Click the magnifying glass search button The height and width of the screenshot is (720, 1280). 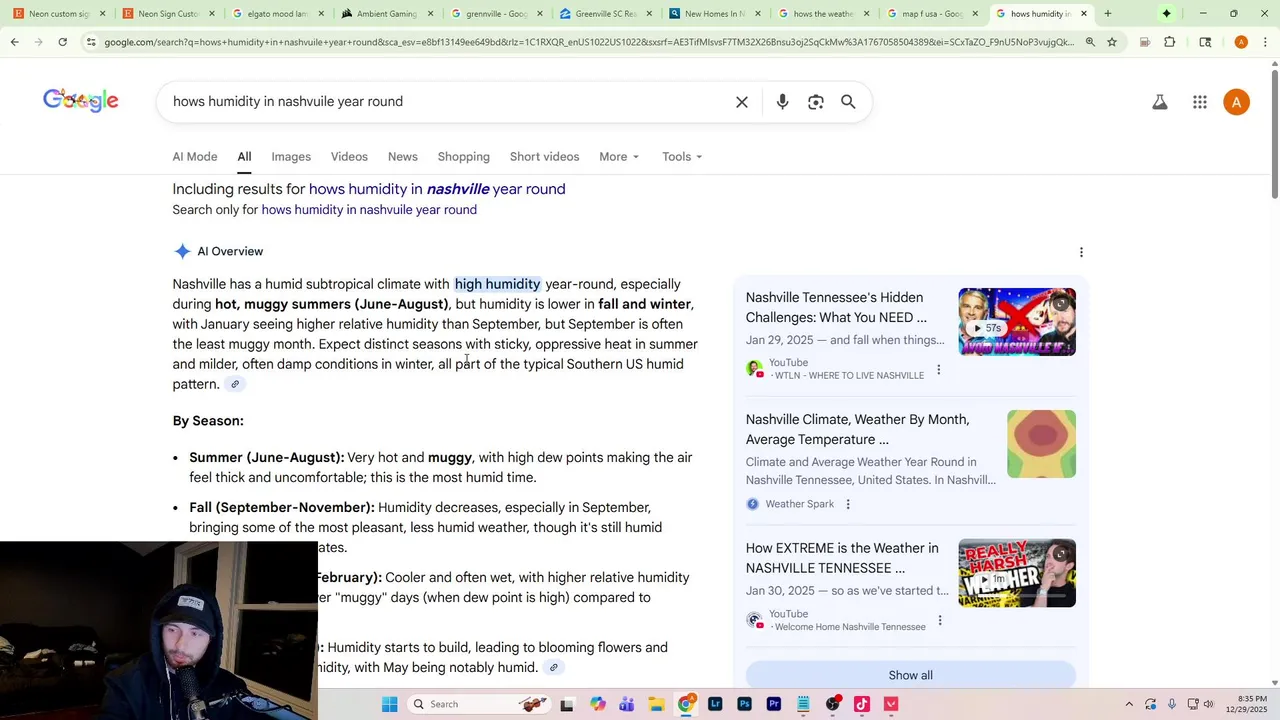pyautogui.click(x=848, y=102)
